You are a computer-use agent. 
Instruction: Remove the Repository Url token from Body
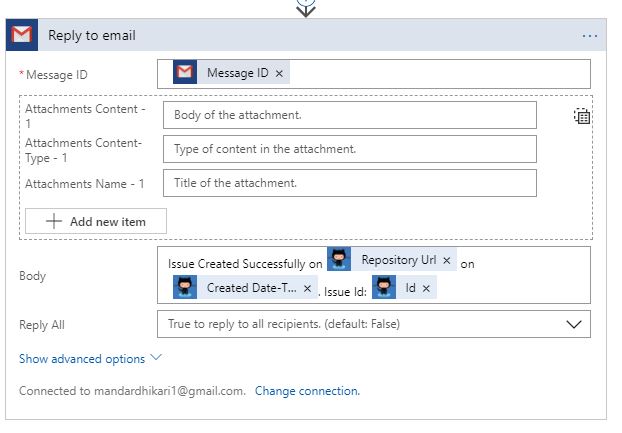(447, 261)
